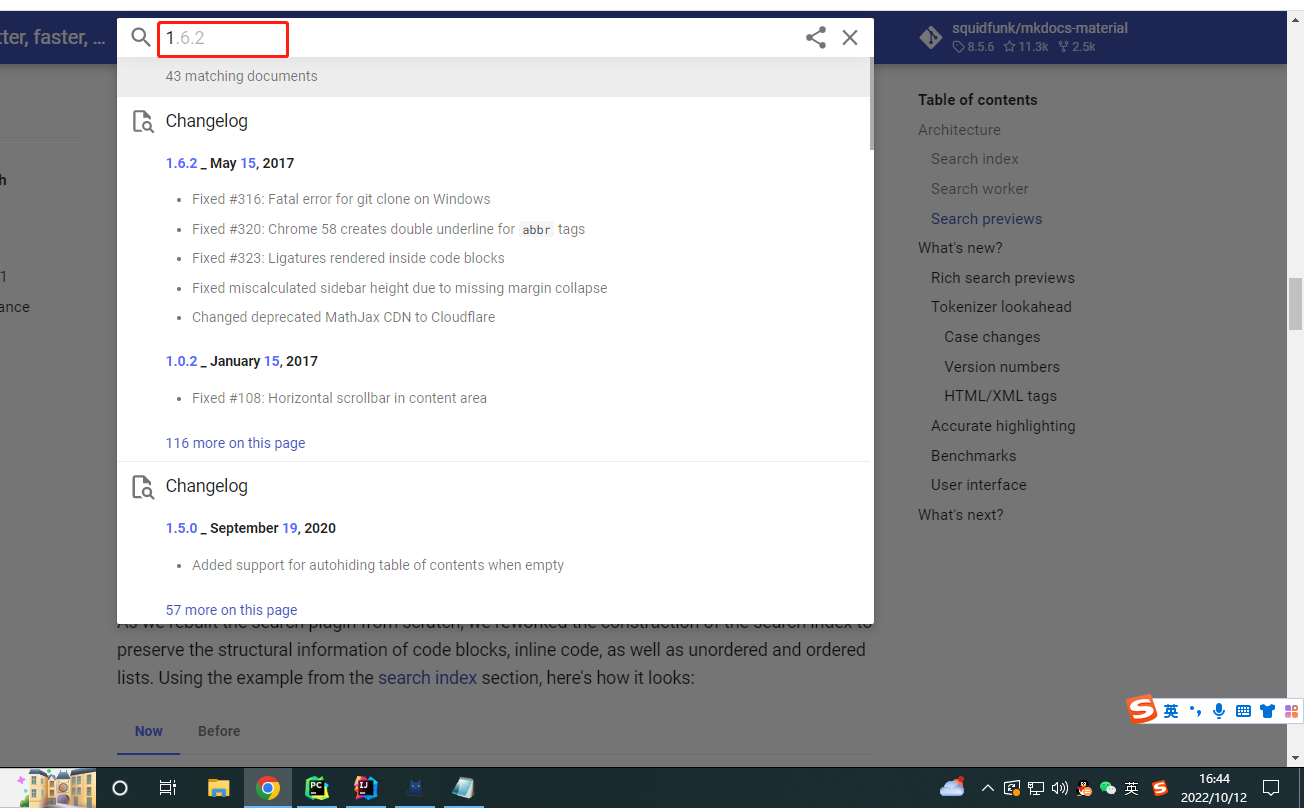Click the search results scrollbar

[871, 105]
